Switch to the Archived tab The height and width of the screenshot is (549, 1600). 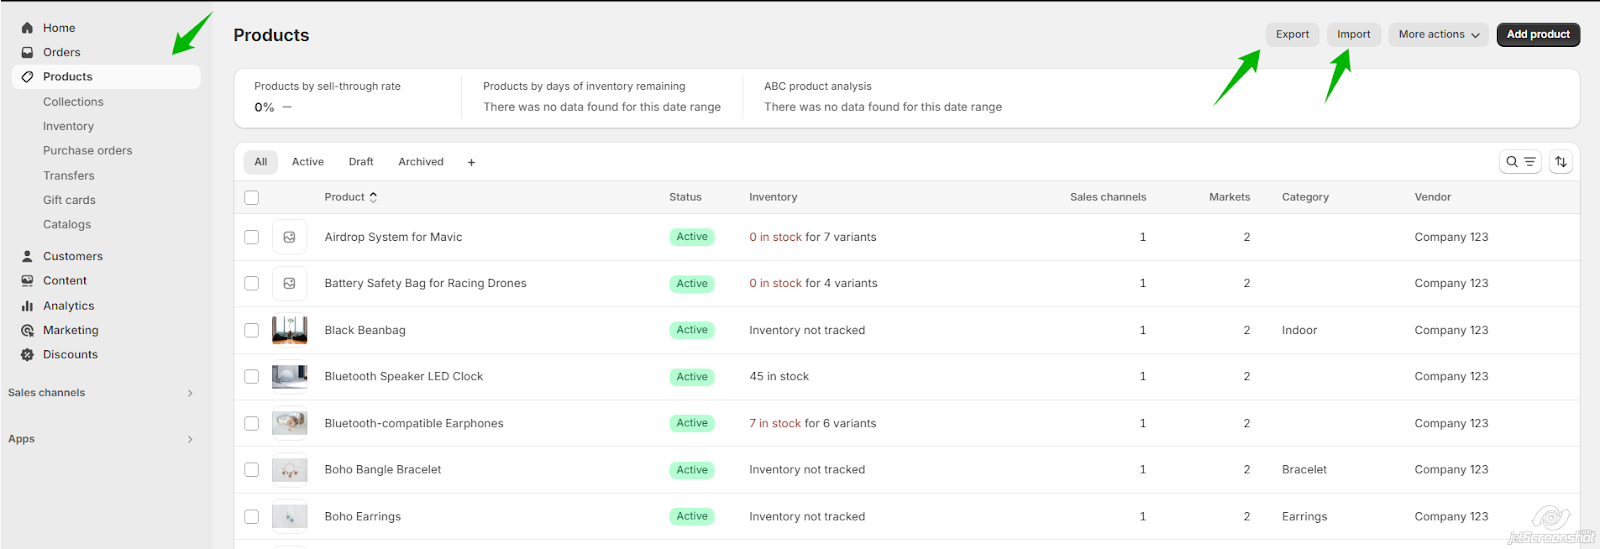click(421, 162)
